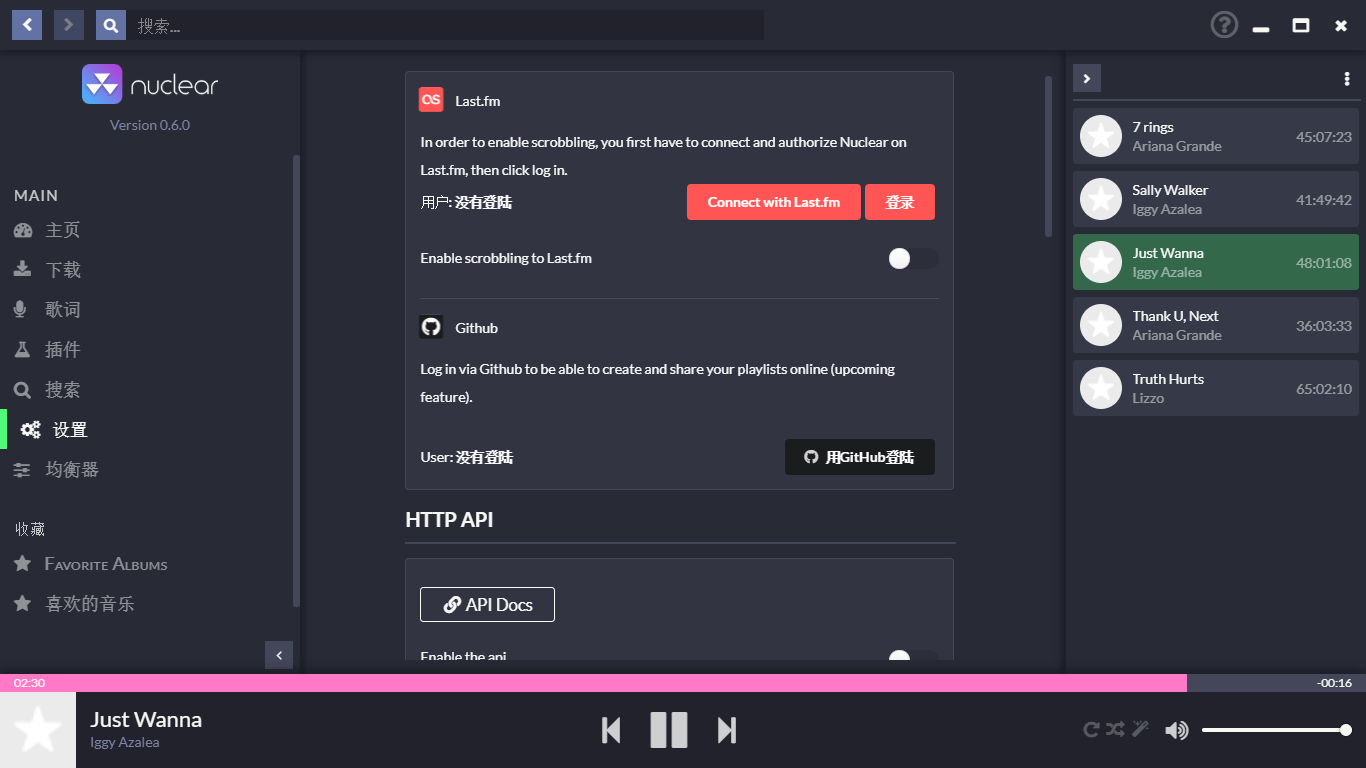Toggle Enable scrobbling to Last.fm switch
The width and height of the screenshot is (1366, 768).
pos(913,259)
